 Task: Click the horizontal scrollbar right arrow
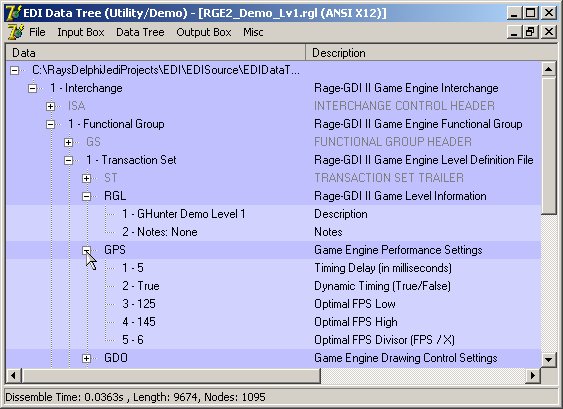pyautogui.click(x=533, y=376)
